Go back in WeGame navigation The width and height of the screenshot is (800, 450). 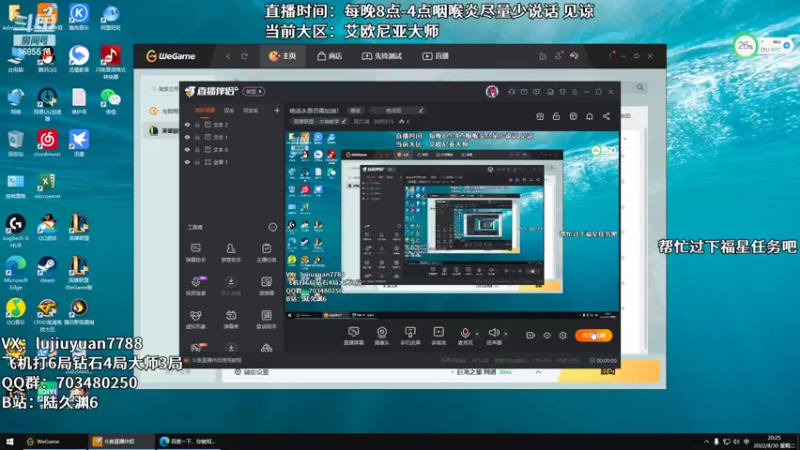tap(228, 56)
